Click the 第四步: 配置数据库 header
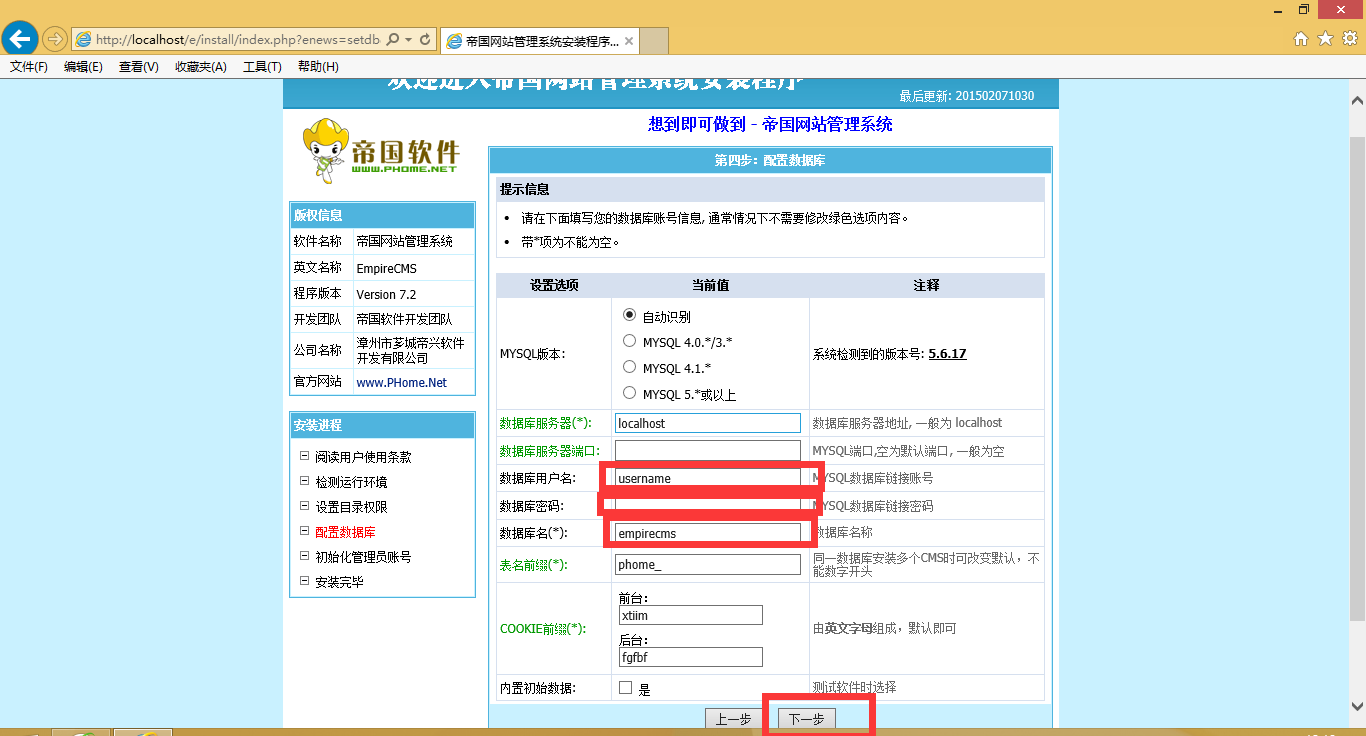Screen dimensions: 1366x736 tap(770, 160)
